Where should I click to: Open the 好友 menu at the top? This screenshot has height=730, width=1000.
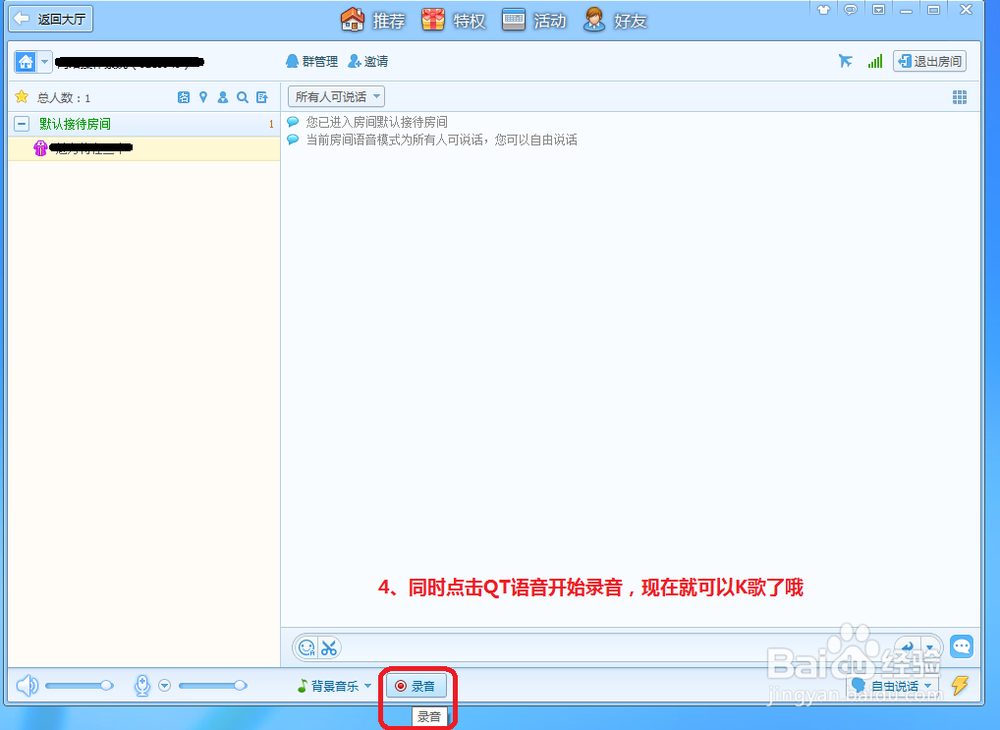pos(614,19)
